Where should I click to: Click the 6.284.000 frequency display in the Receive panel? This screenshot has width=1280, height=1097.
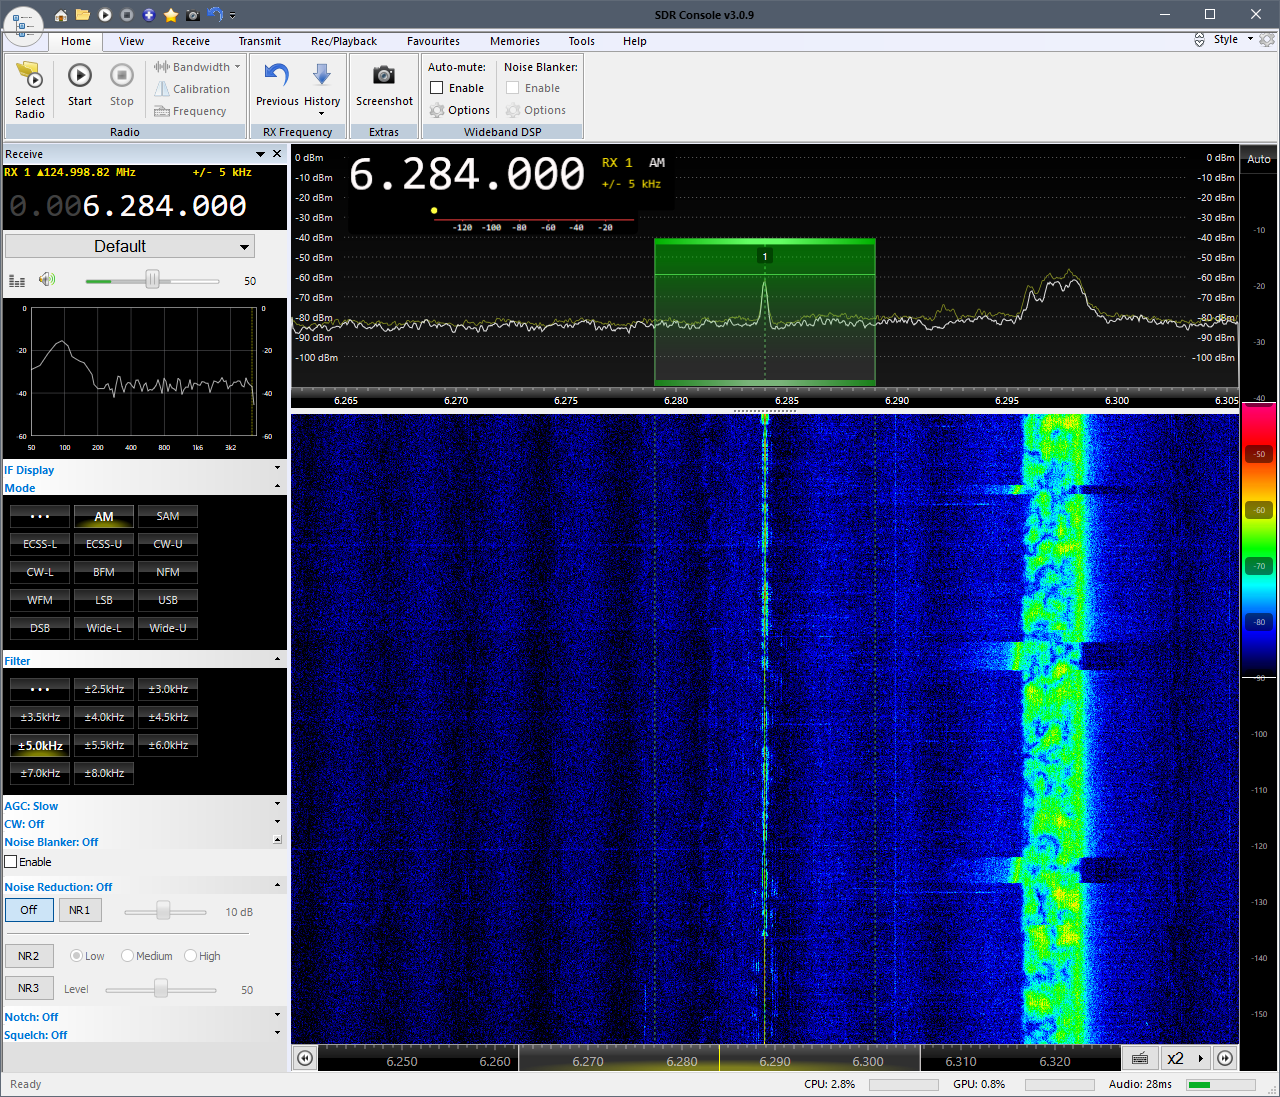[x=164, y=206]
